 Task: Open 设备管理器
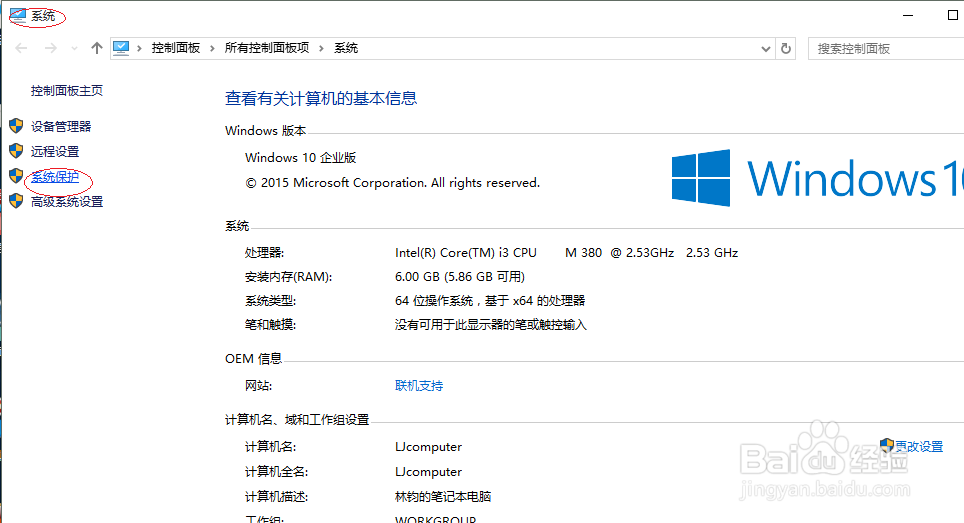click(x=61, y=127)
